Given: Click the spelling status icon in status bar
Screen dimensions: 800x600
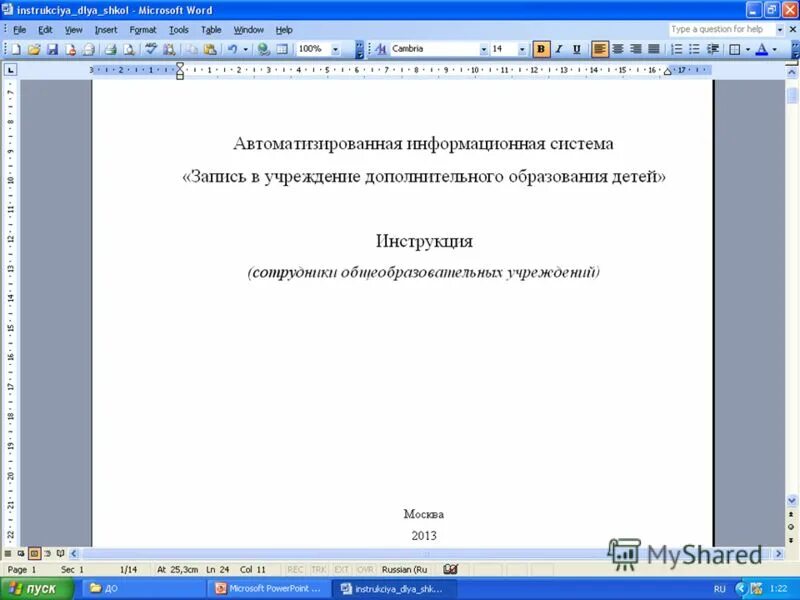Looking at the screenshot, I should (x=449, y=569).
